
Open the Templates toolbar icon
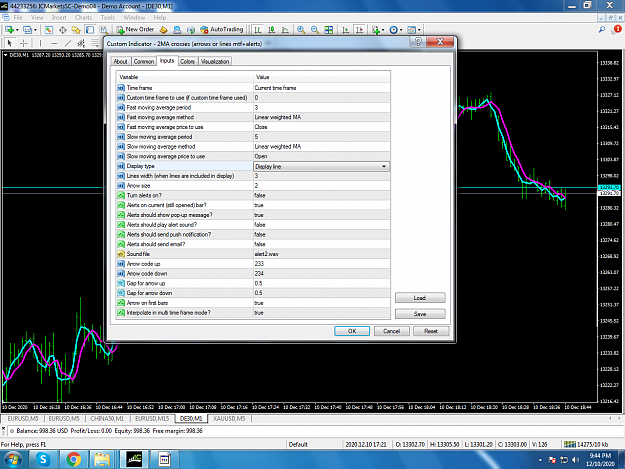411,30
